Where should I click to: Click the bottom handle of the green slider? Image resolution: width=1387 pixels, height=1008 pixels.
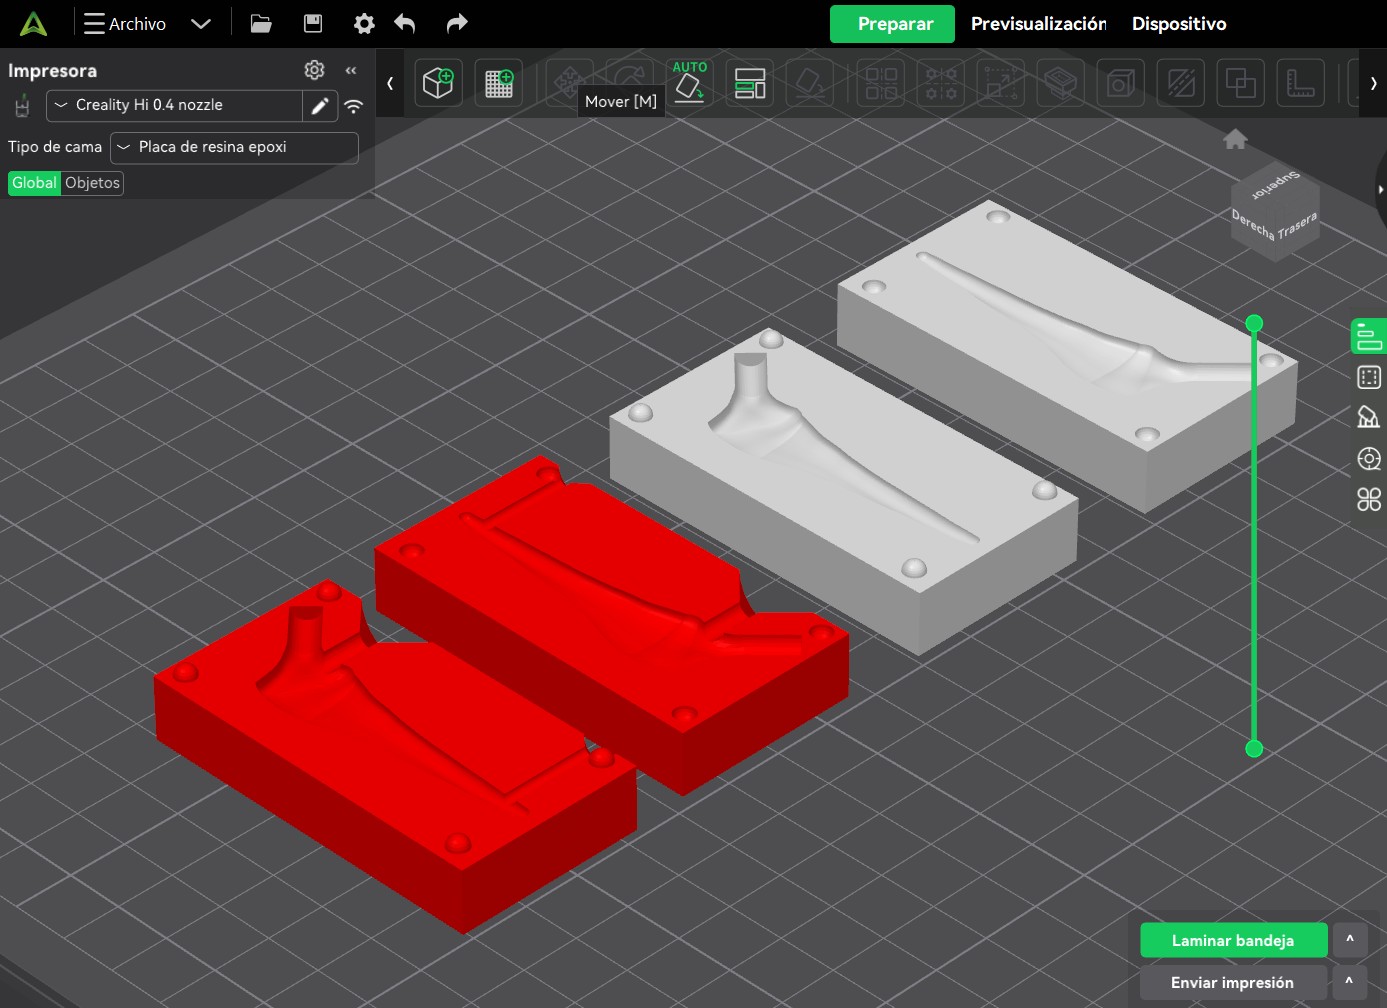click(x=1254, y=748)
